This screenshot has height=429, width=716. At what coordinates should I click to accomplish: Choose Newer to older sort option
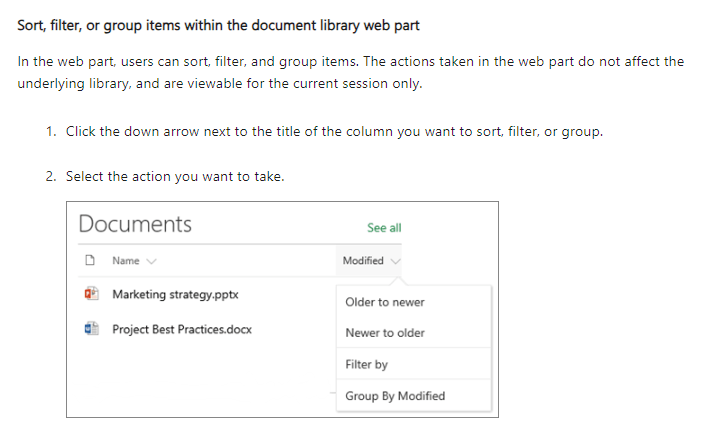click(x=385, y=333)
